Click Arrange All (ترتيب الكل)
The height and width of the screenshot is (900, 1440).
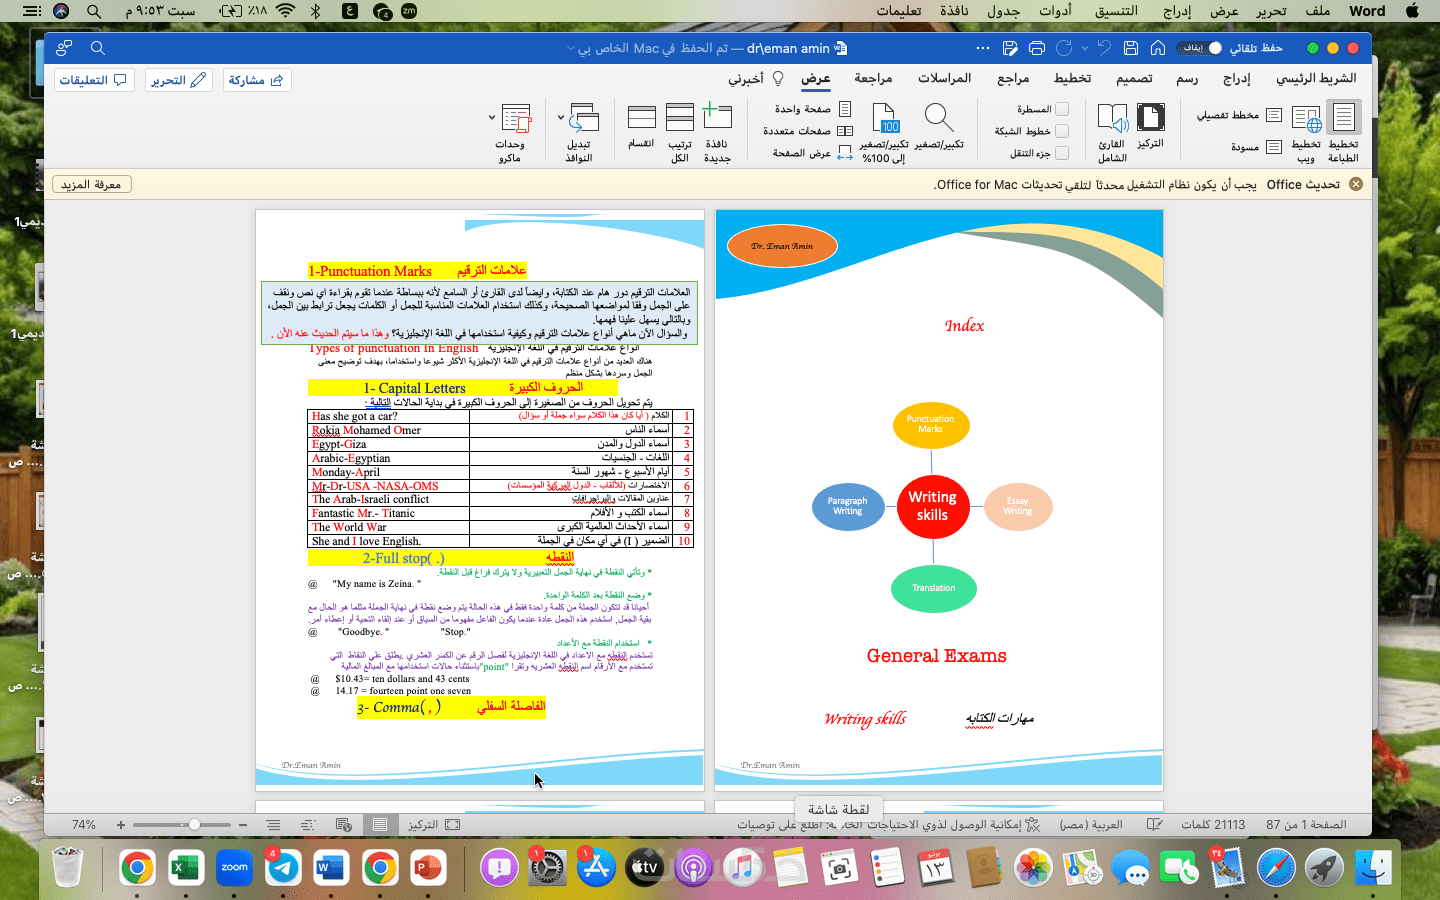coord(680,118)
